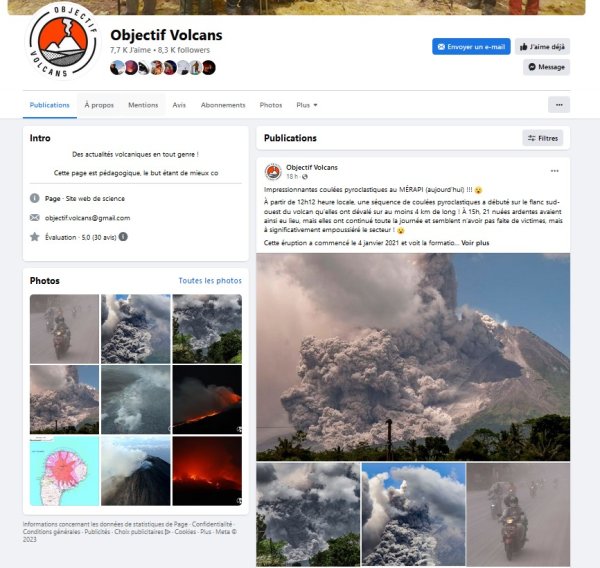This screenshot has width=600, height=568.
Task: Open the Abonnements tab
Action: point(223,105)
